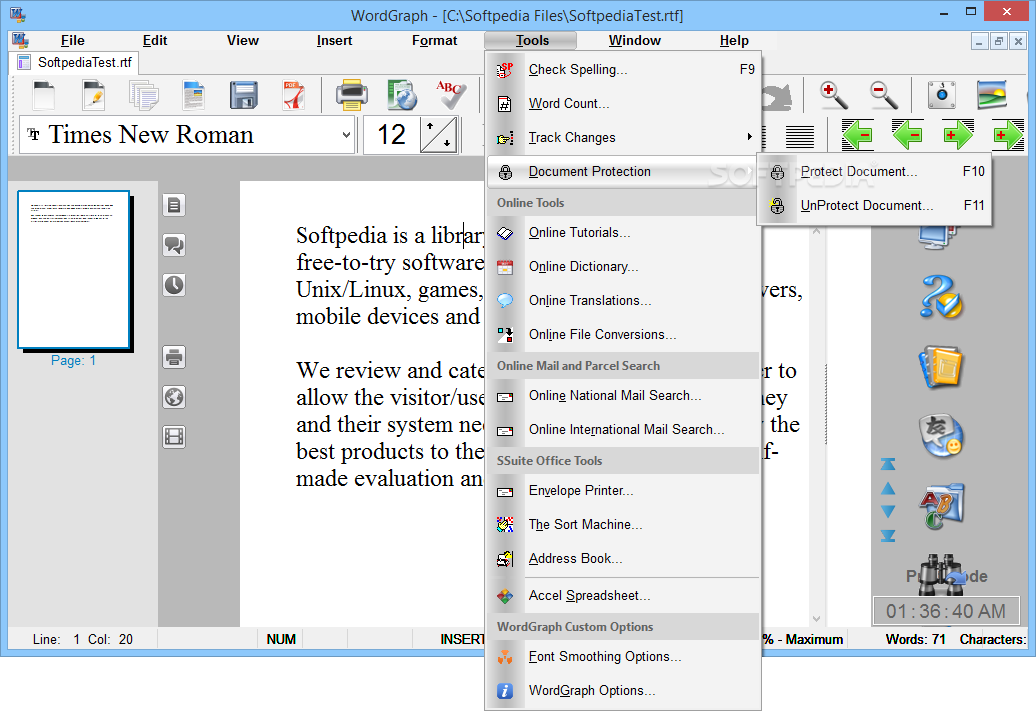Open Address Book menu entry
This screenshot has height=711, width=1036.
click(623, 558)
